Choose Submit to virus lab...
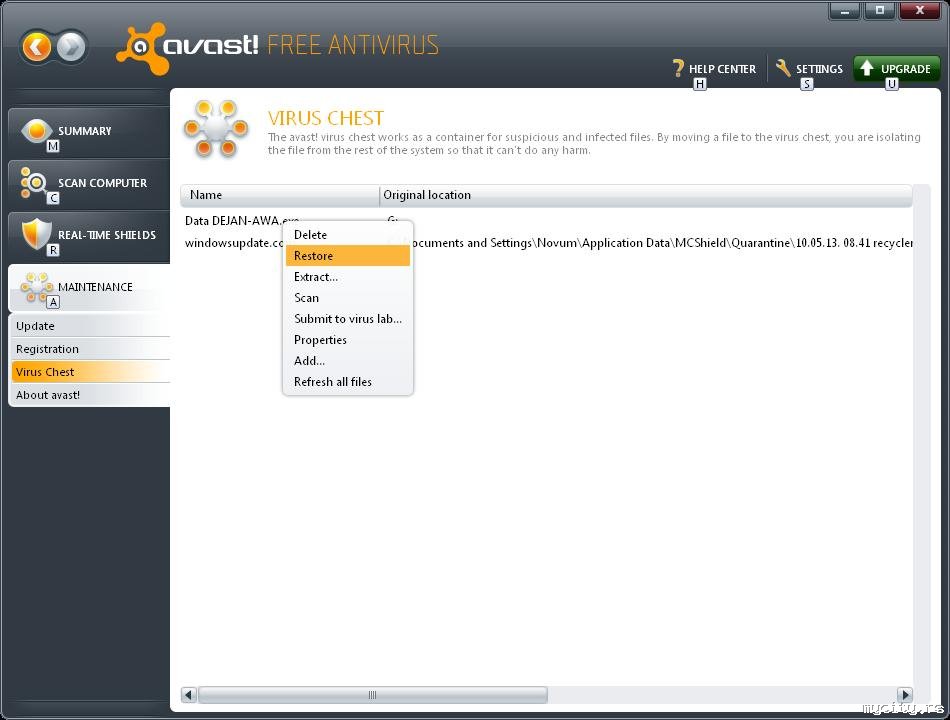This screenshot has width=950, height=720. click(x=348, y=319)
